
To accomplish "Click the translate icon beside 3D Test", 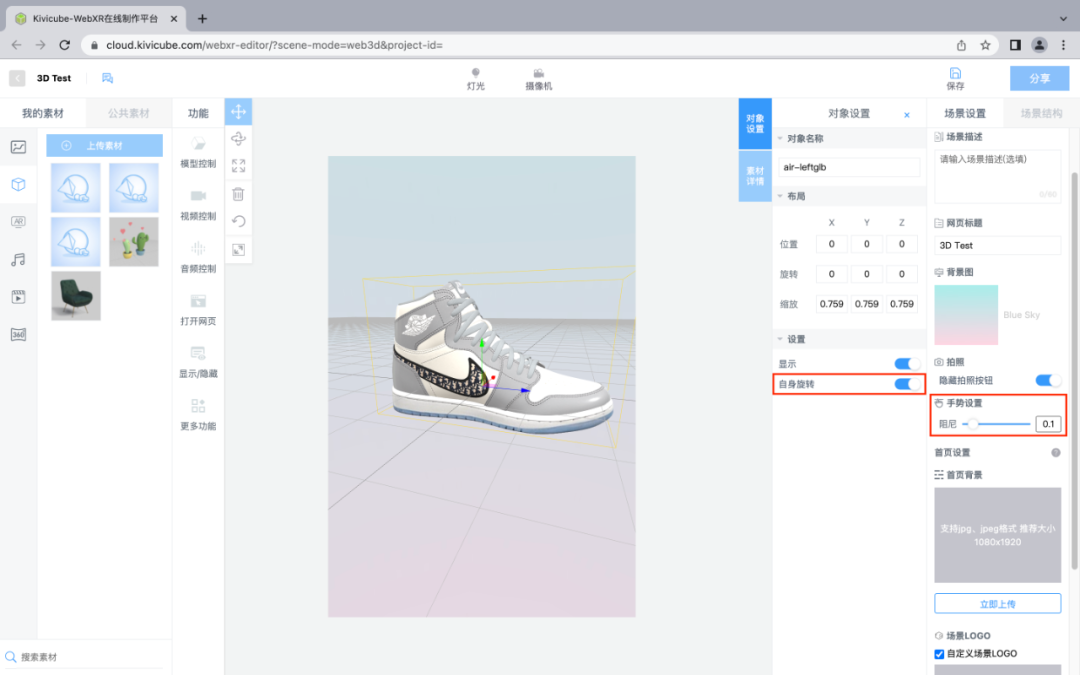I will tap(107, 78).
